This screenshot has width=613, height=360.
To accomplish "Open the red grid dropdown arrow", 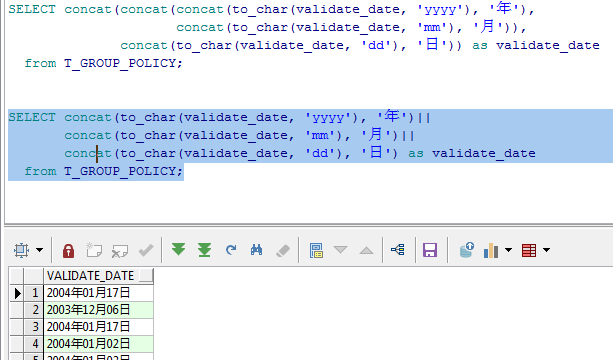I will [x=547, y=250].
